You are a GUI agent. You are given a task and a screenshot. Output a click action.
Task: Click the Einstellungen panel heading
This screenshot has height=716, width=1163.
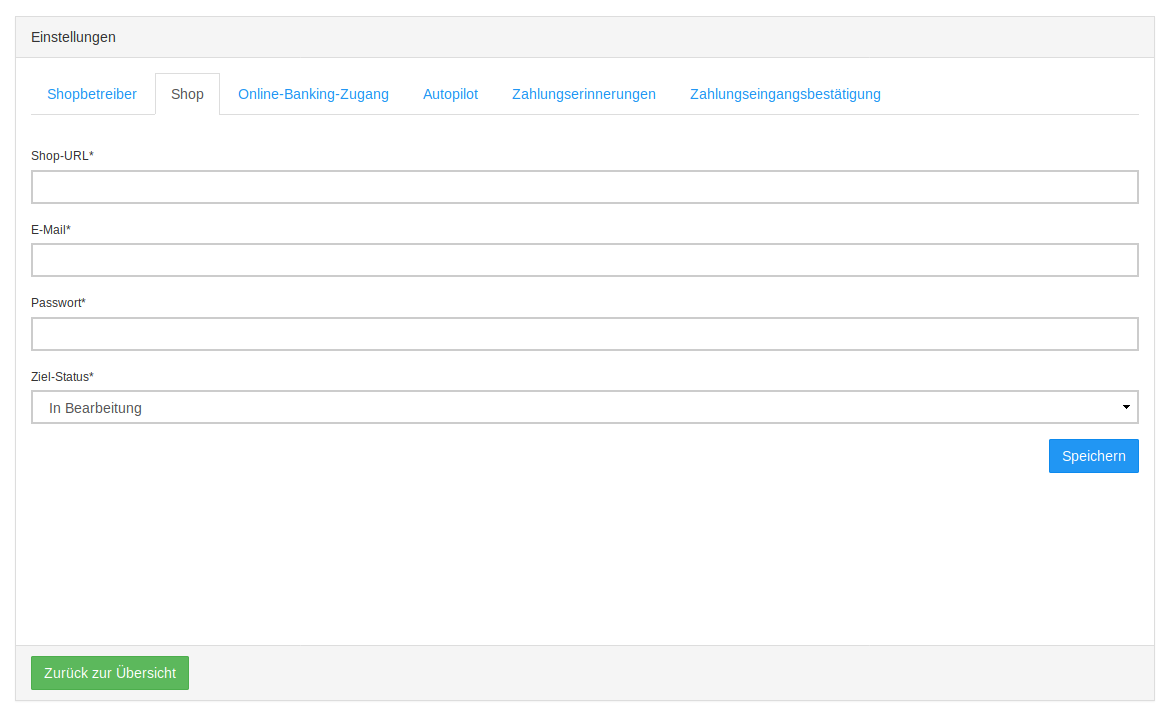(73, 37)
